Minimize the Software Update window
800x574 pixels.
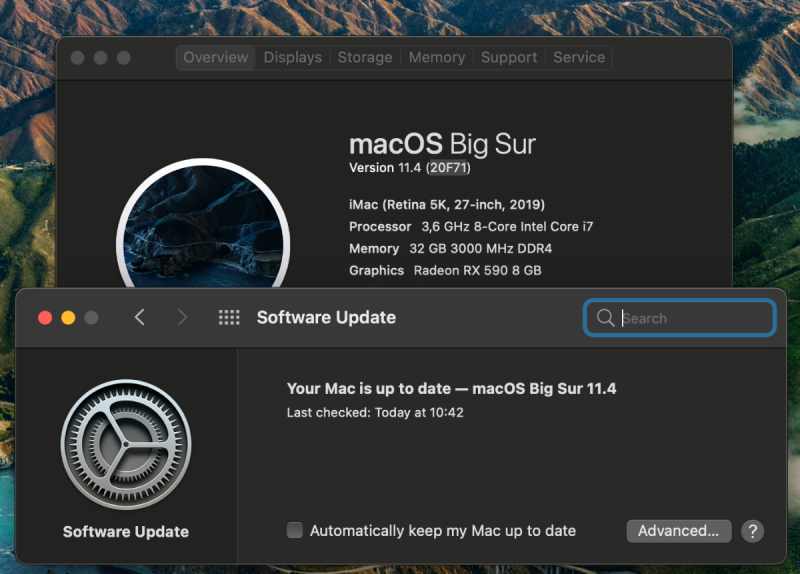(68, 318)
